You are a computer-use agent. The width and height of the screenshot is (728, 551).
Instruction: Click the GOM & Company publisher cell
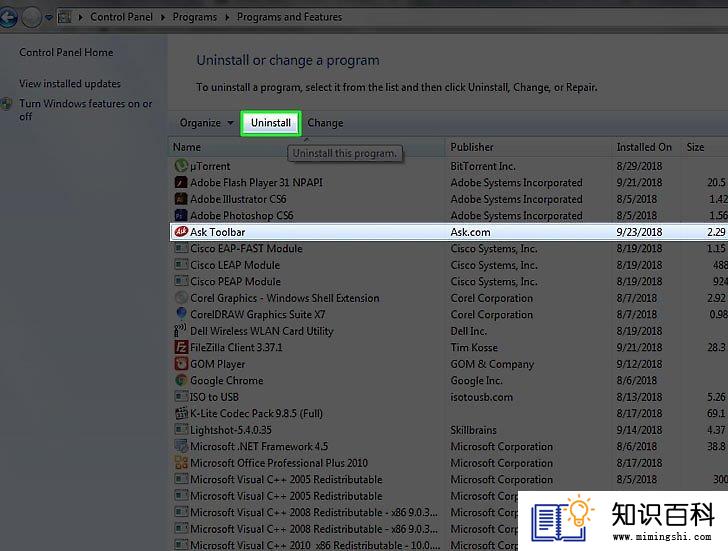pos(492,364)
